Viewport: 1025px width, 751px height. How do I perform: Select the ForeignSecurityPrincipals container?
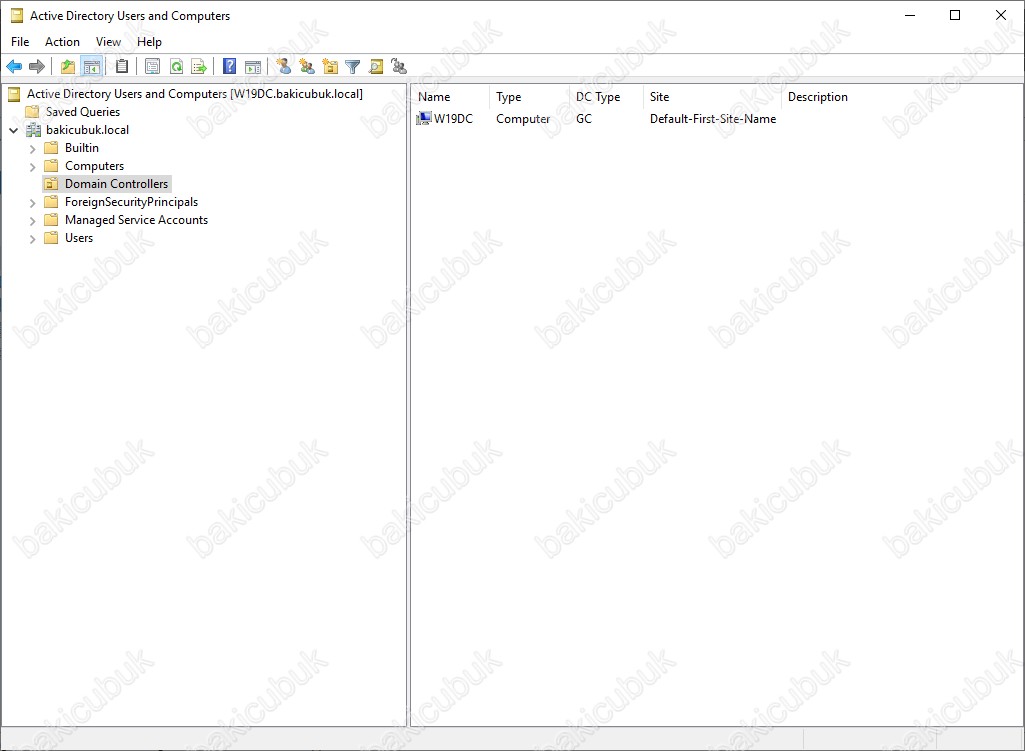pyautogui.click(x=131, y=202)
